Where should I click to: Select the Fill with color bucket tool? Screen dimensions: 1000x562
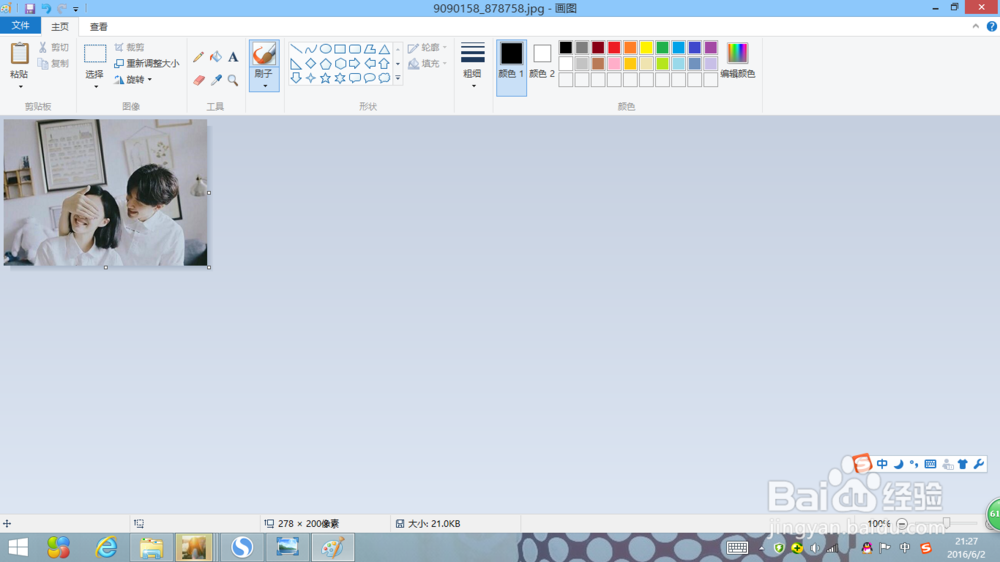pos(216,57)
